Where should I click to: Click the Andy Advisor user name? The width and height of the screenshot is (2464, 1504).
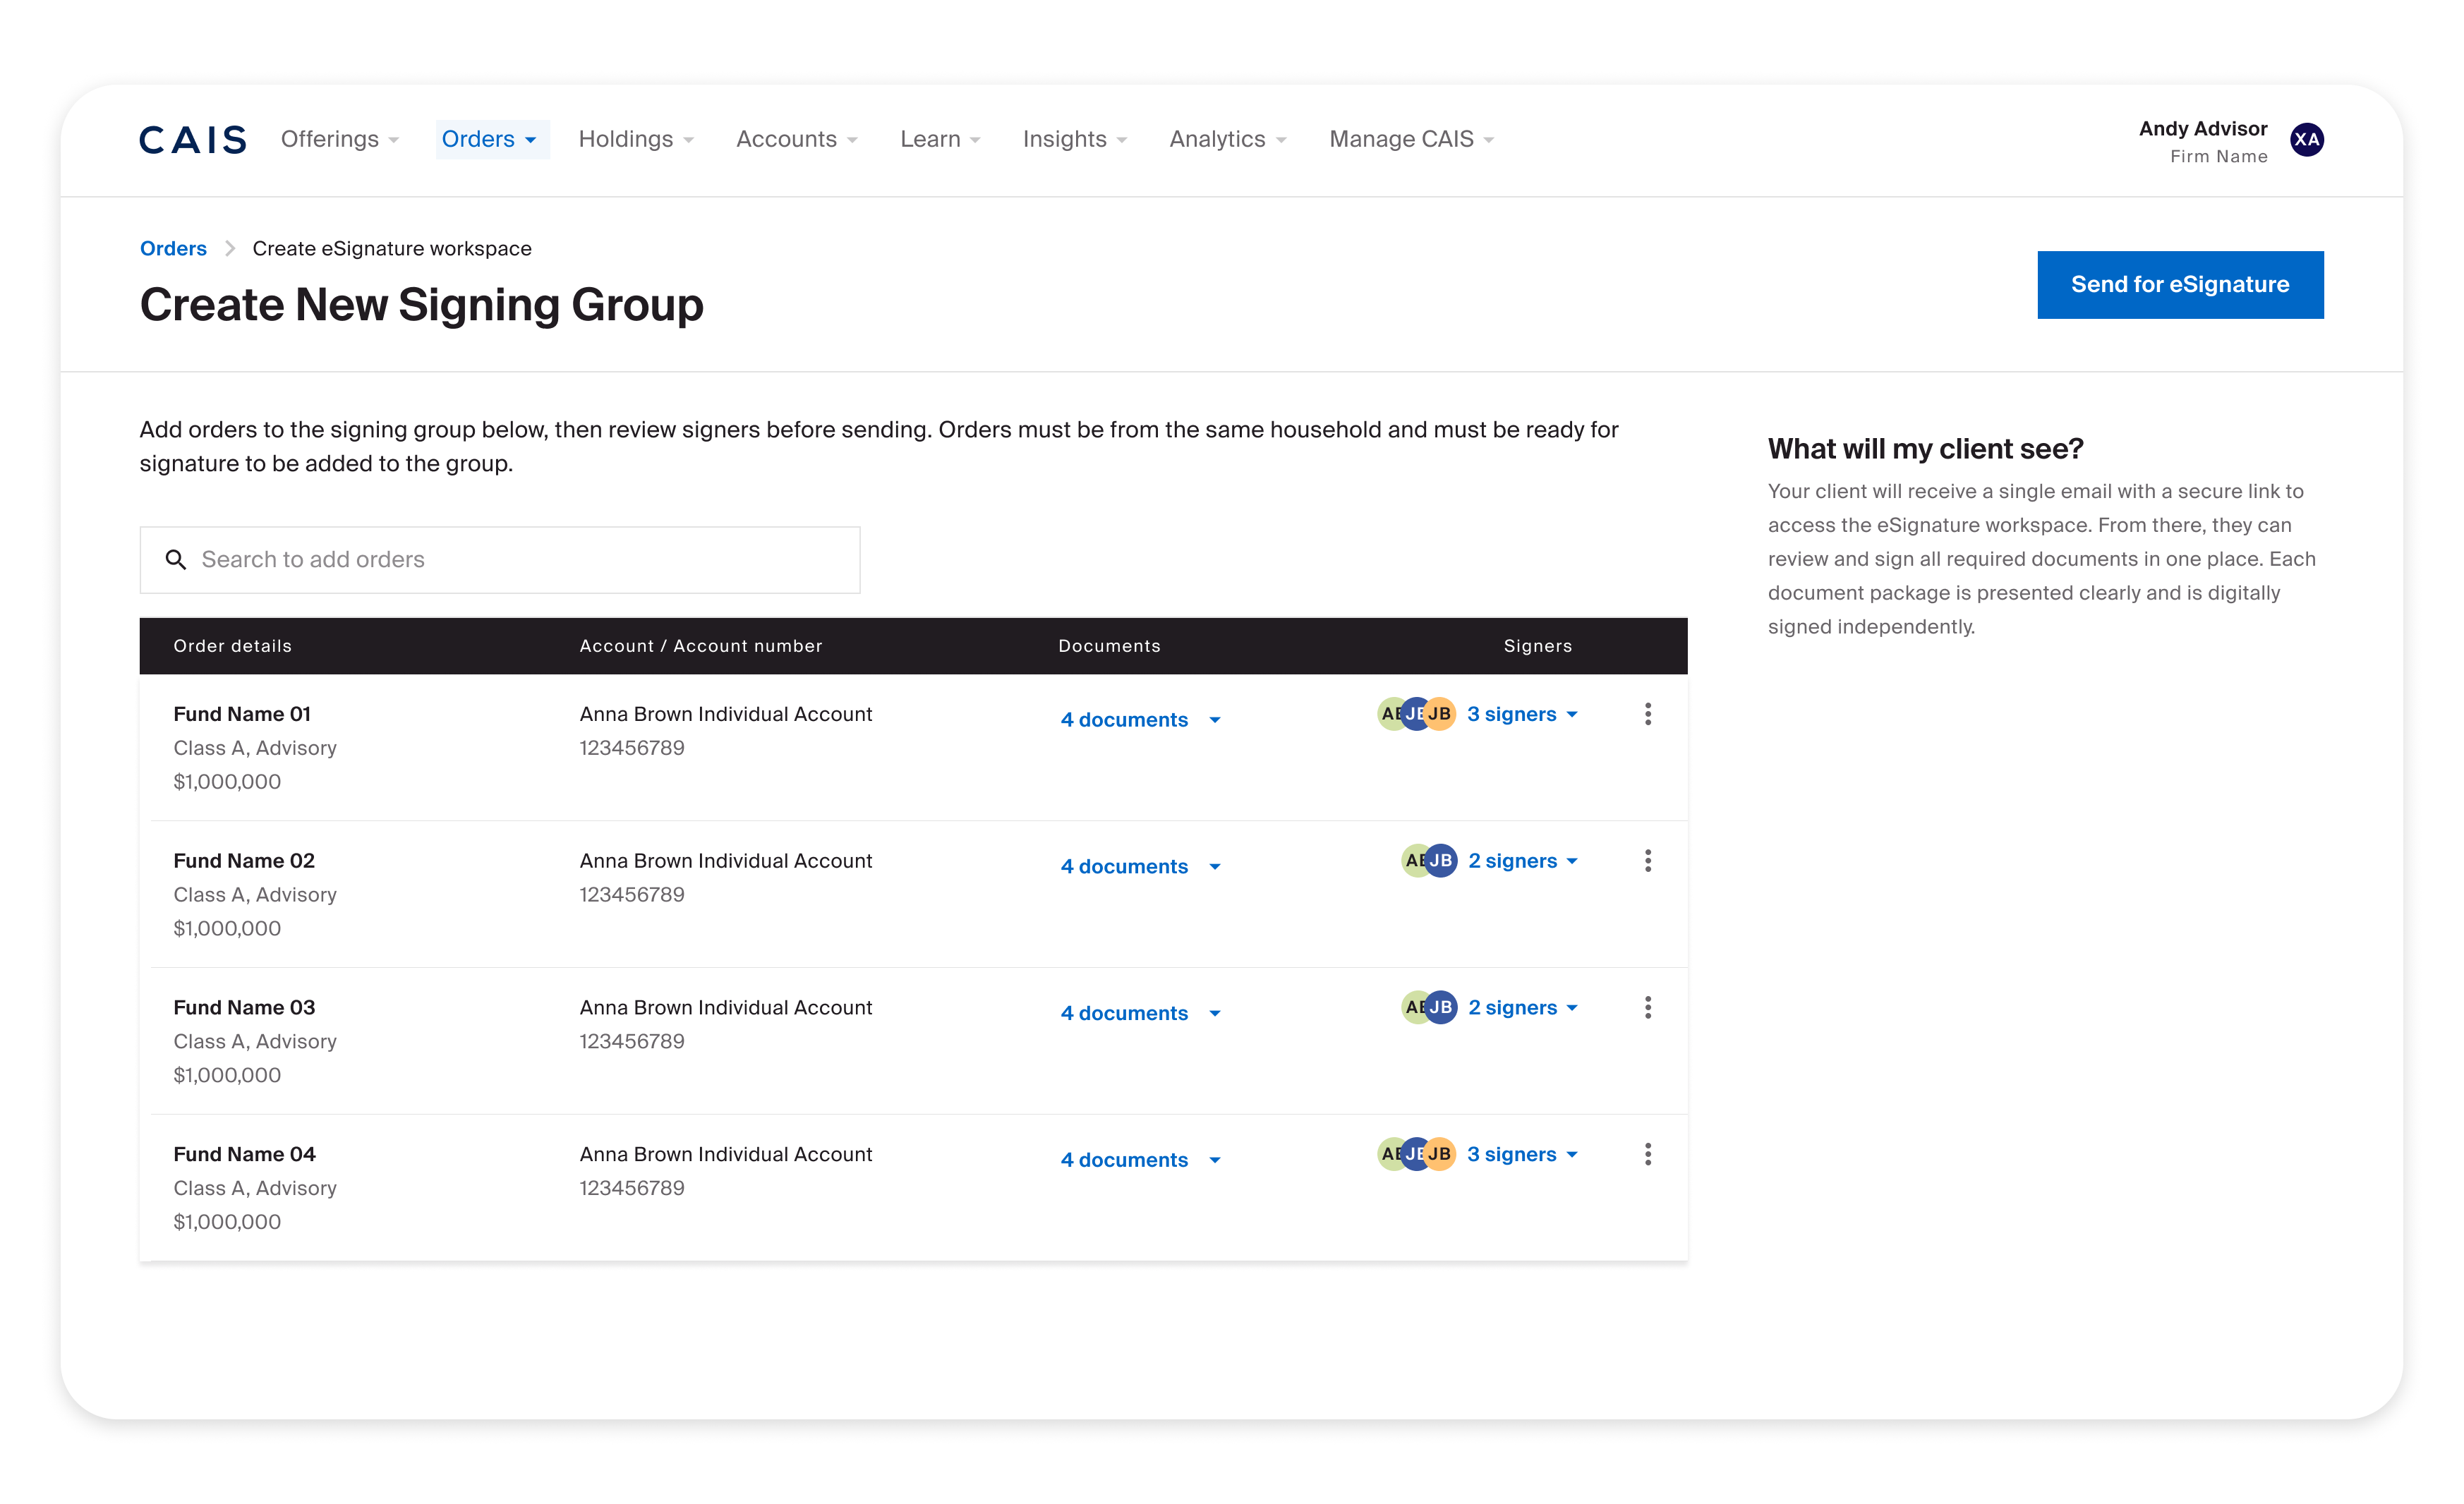pos(2203,129)
